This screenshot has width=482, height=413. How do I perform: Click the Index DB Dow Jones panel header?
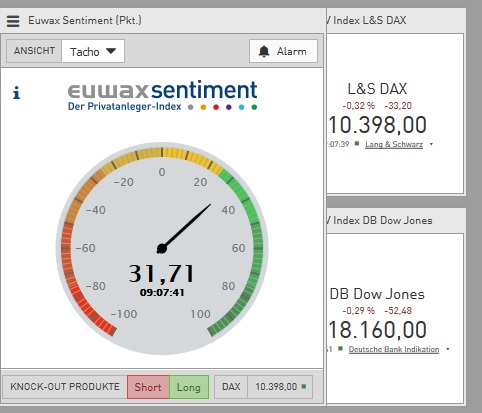[x=396, y=221]
